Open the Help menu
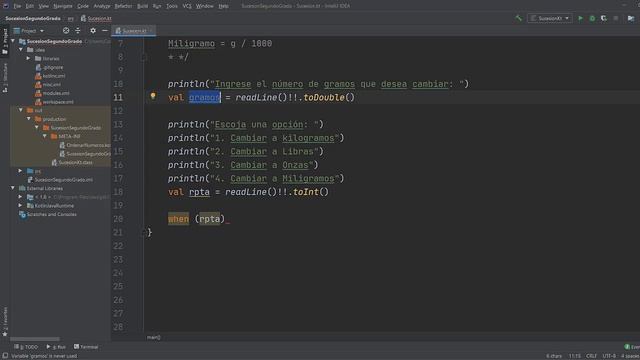The width and height of the screenshot is (640, 360). click(x=223, y=6)
